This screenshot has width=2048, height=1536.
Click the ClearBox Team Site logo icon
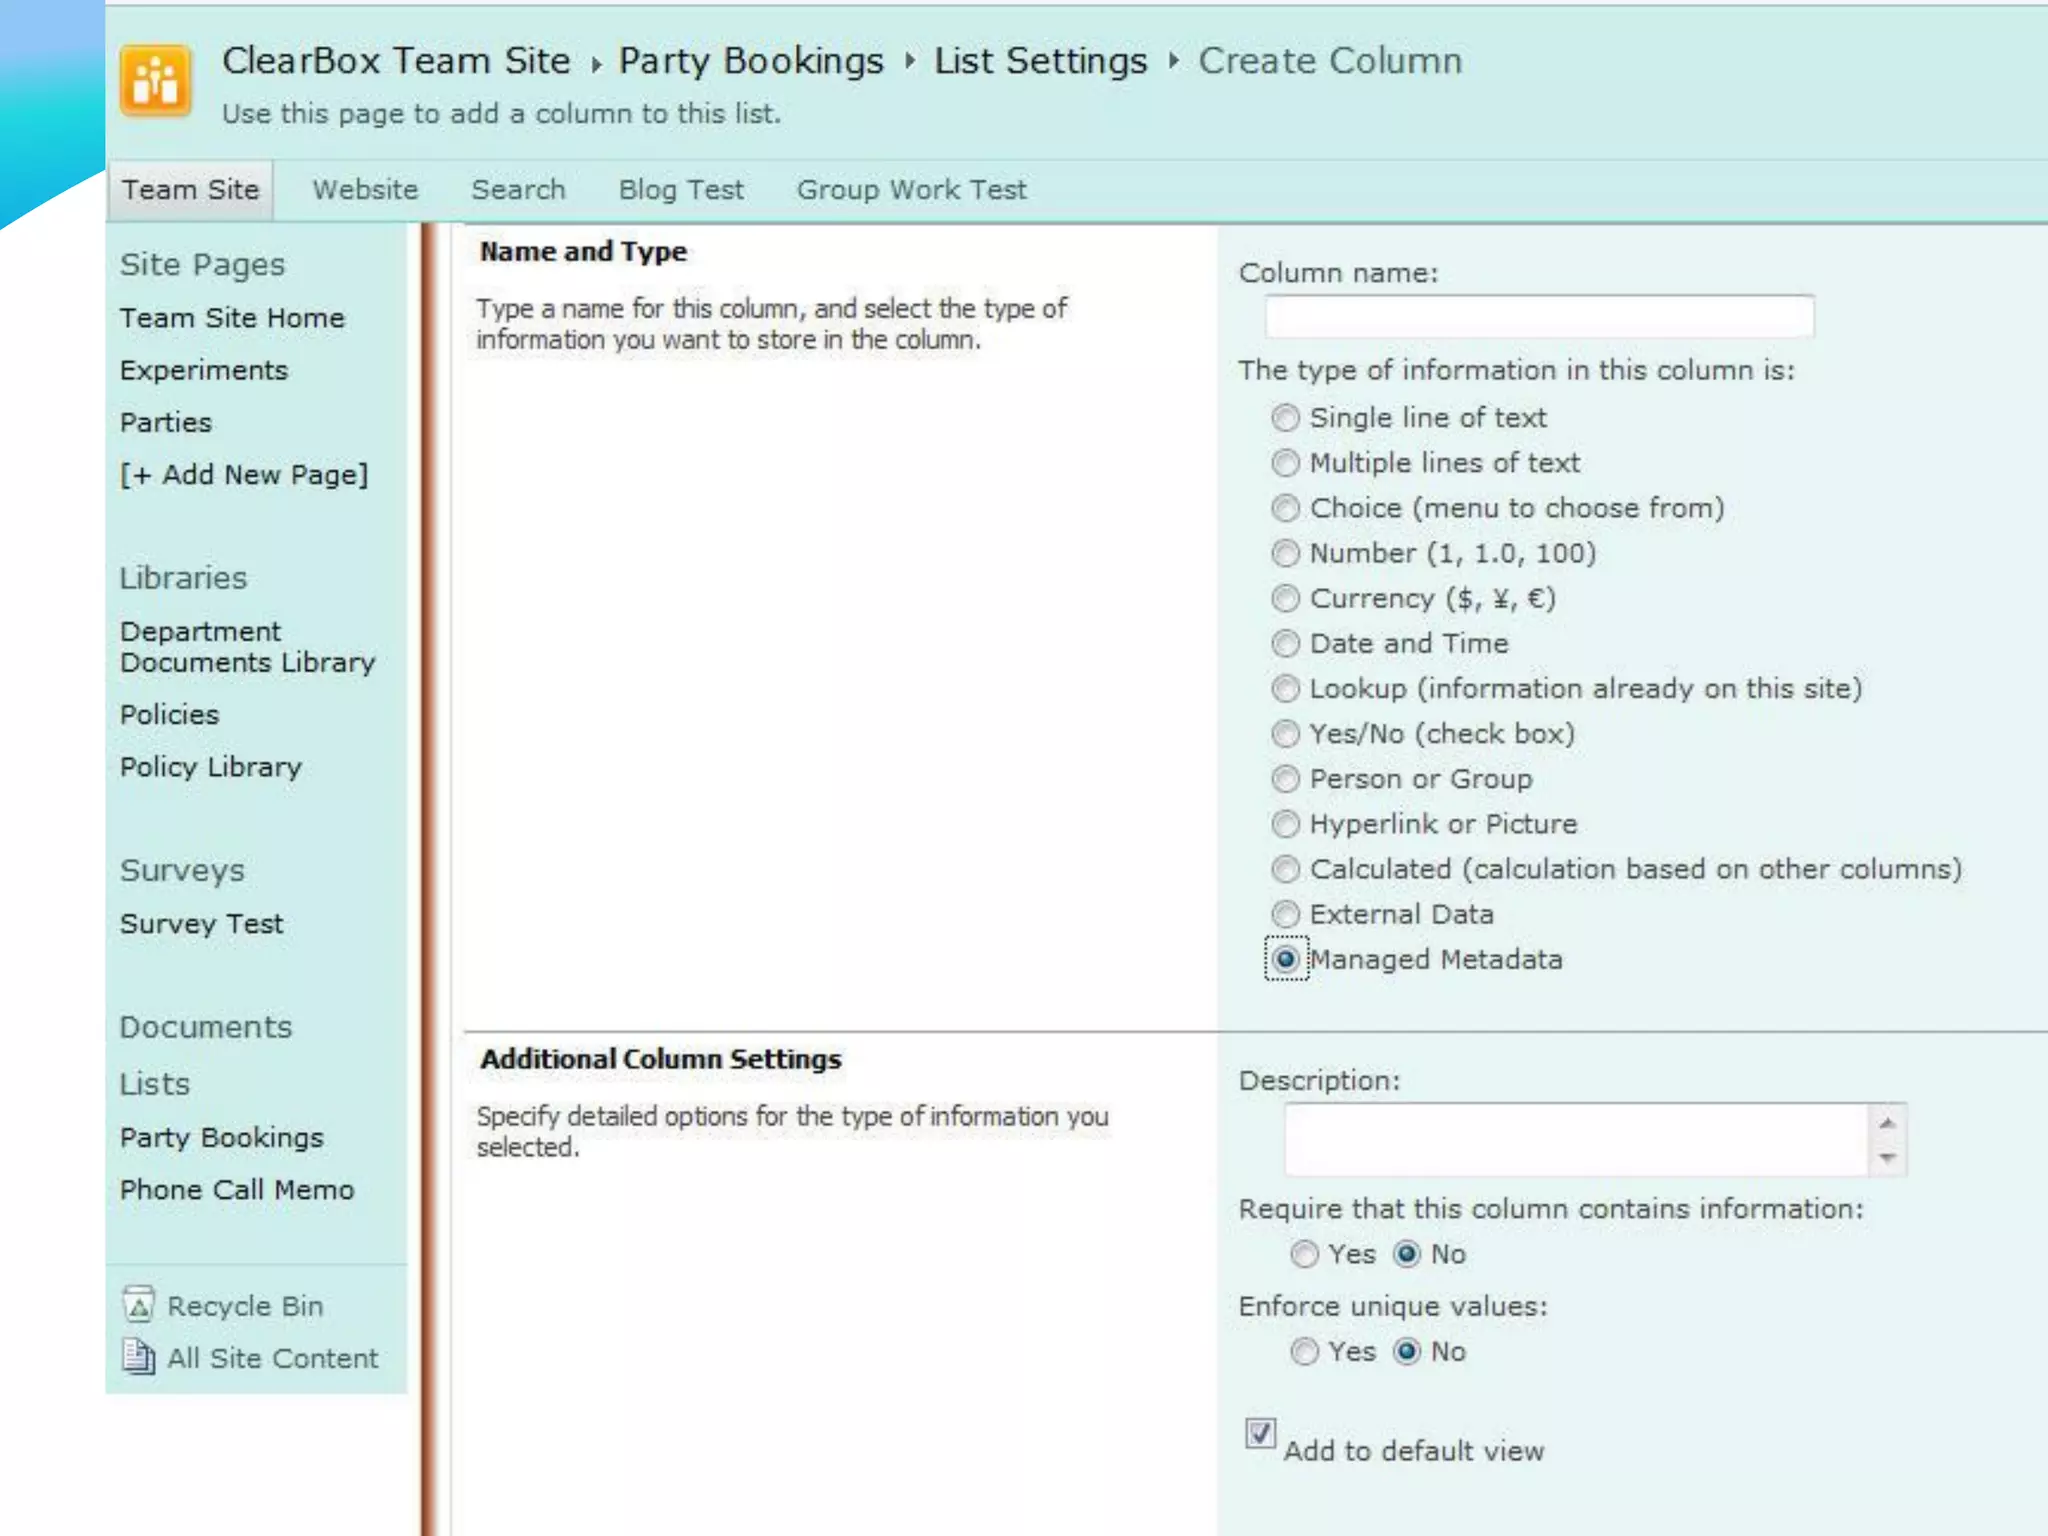155,80
